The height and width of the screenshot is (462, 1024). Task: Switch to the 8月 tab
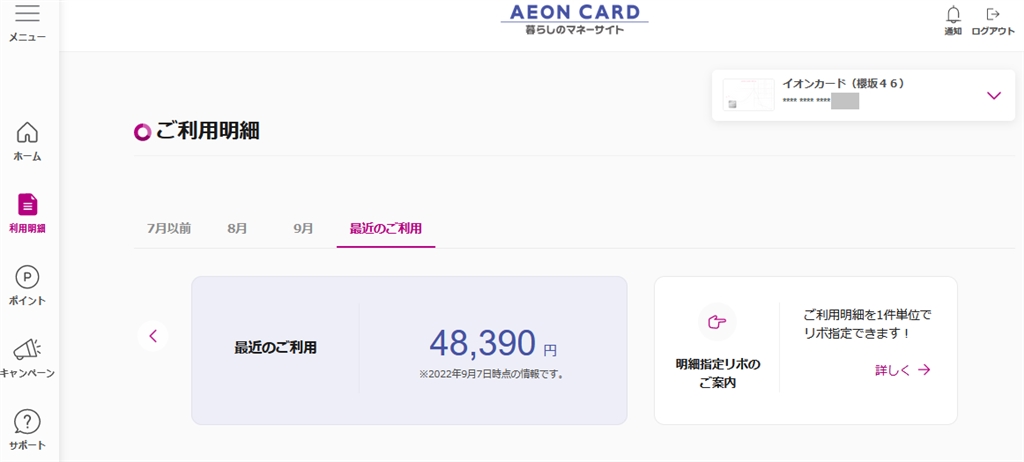click(x=237, y=228)
